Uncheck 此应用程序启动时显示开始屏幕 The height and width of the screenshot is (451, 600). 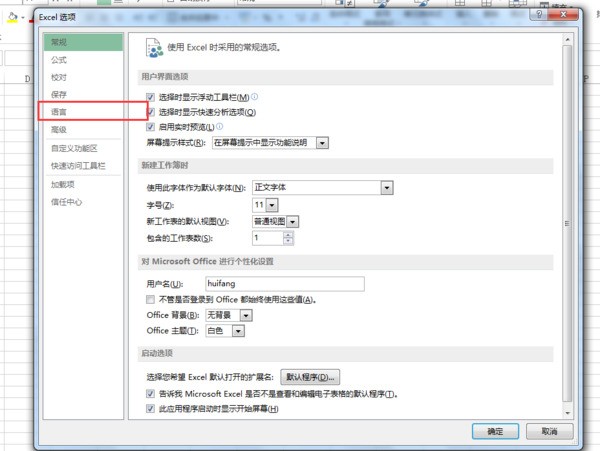(151, 409)
